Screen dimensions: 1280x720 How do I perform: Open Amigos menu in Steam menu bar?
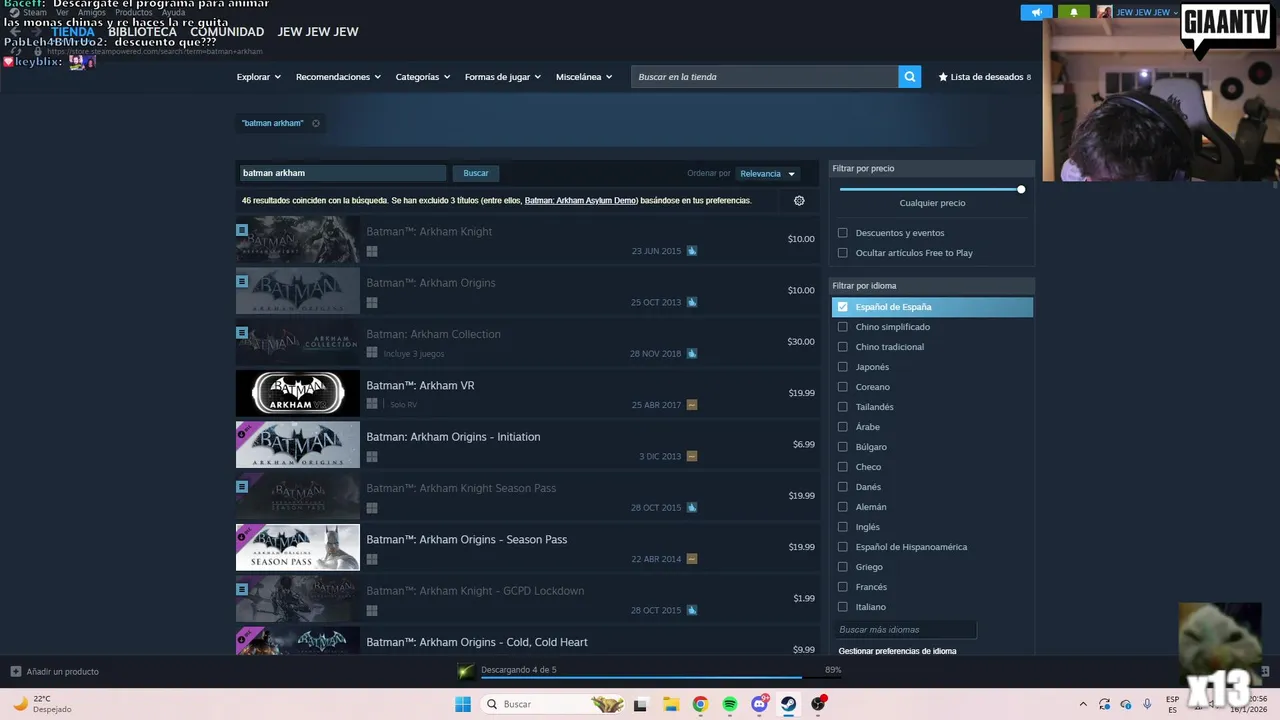[91, 12]
